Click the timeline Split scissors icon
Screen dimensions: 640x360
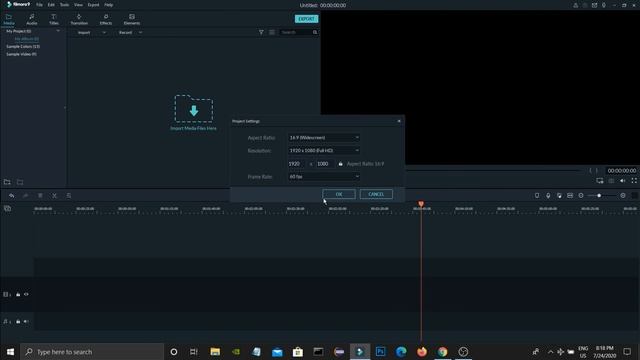point(54,196)
